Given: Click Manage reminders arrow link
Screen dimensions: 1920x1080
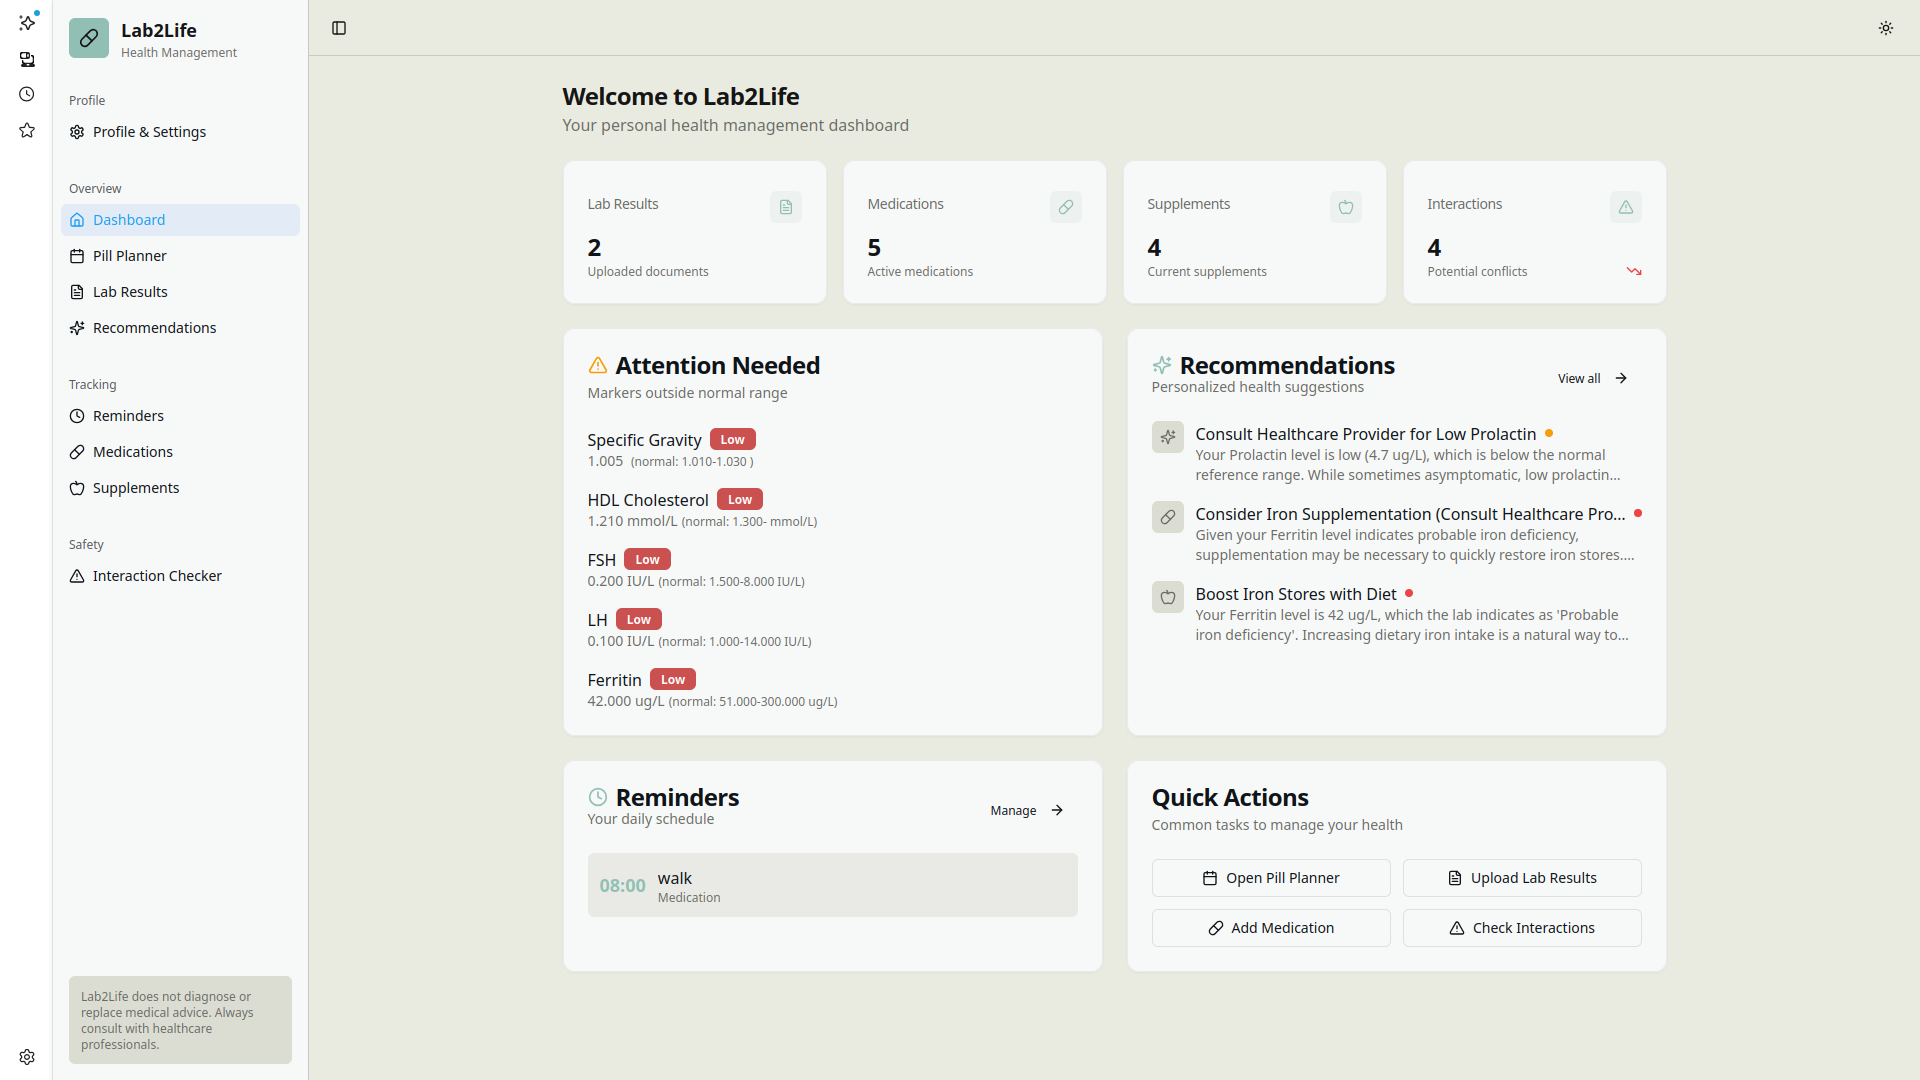Looking at the screenshot, I should click(1026, 810).
